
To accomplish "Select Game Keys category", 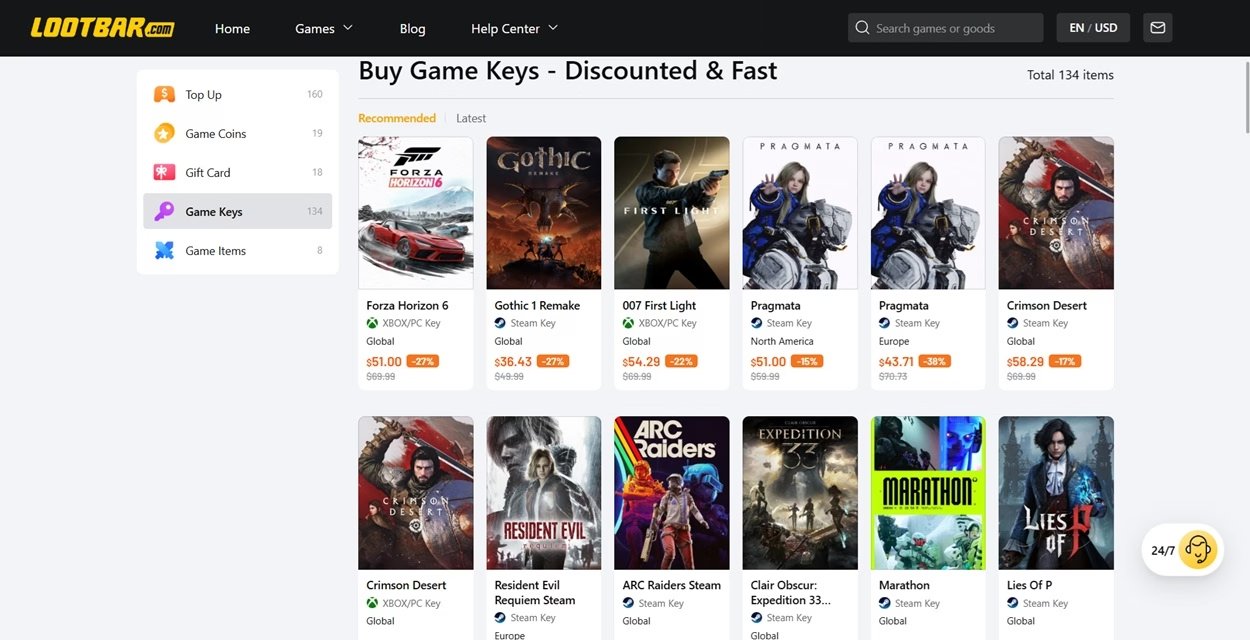I will tap(238, 211).
